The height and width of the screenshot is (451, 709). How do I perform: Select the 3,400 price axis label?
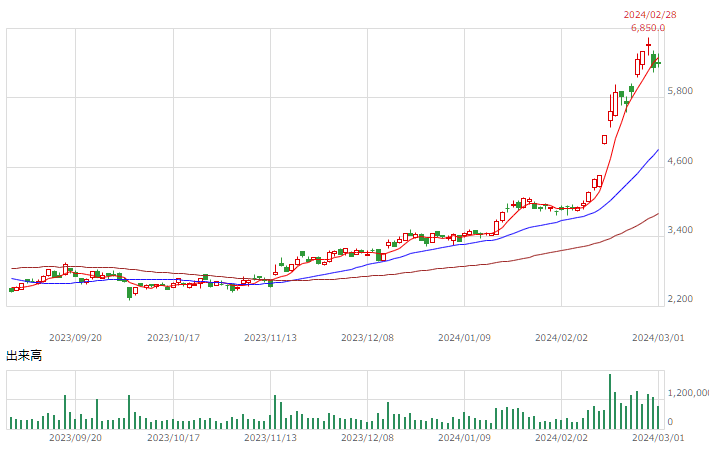pos(680,230)
